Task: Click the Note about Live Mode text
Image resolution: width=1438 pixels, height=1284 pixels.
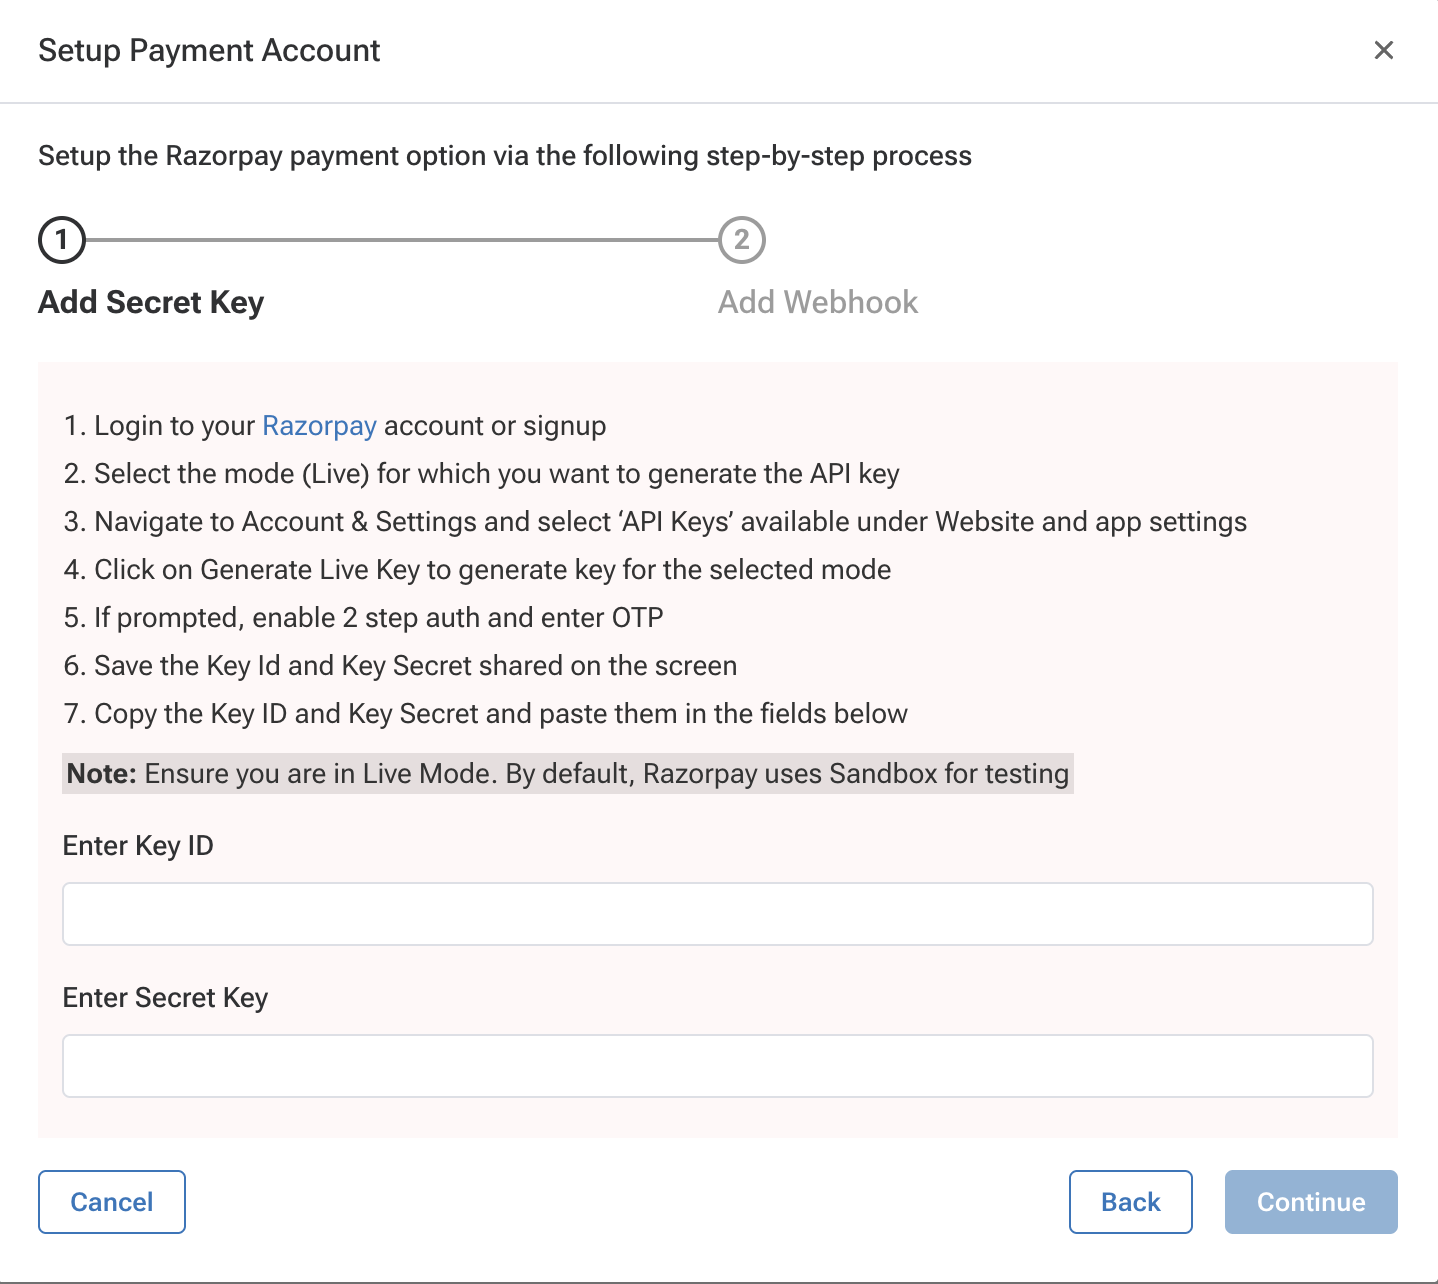Action: coord(568,774)
